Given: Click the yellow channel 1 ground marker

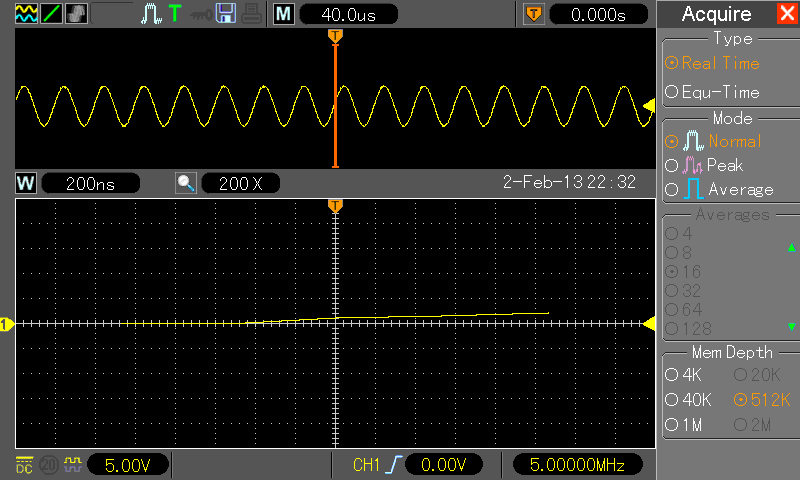Looking at the screenshot, I should tap(7, 324).
